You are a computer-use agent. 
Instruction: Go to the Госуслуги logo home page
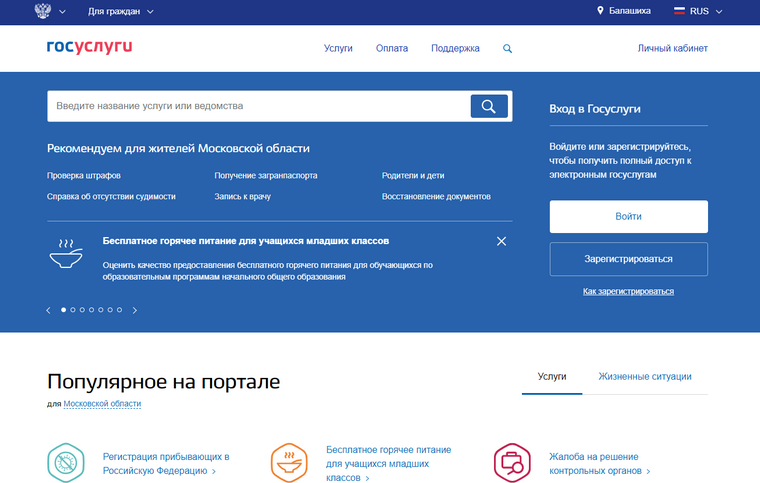(x=89, y=47)
